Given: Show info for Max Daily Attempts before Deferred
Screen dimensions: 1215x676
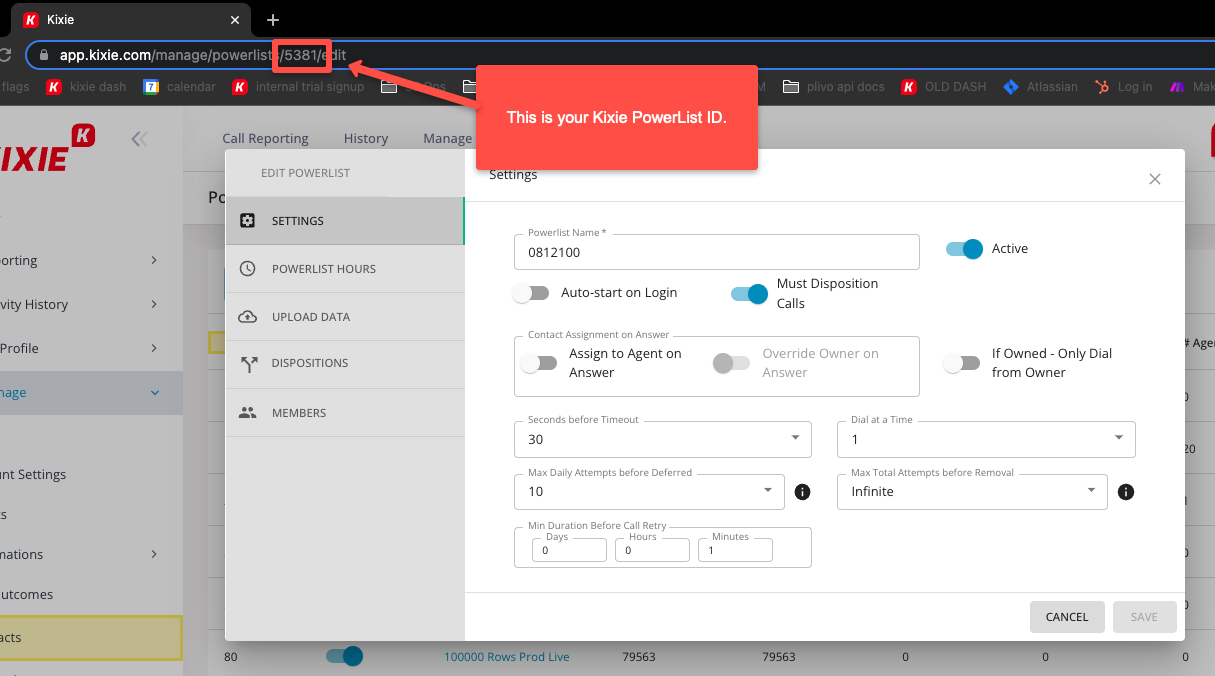Looking at the screenshot, I should click(801, 492).
